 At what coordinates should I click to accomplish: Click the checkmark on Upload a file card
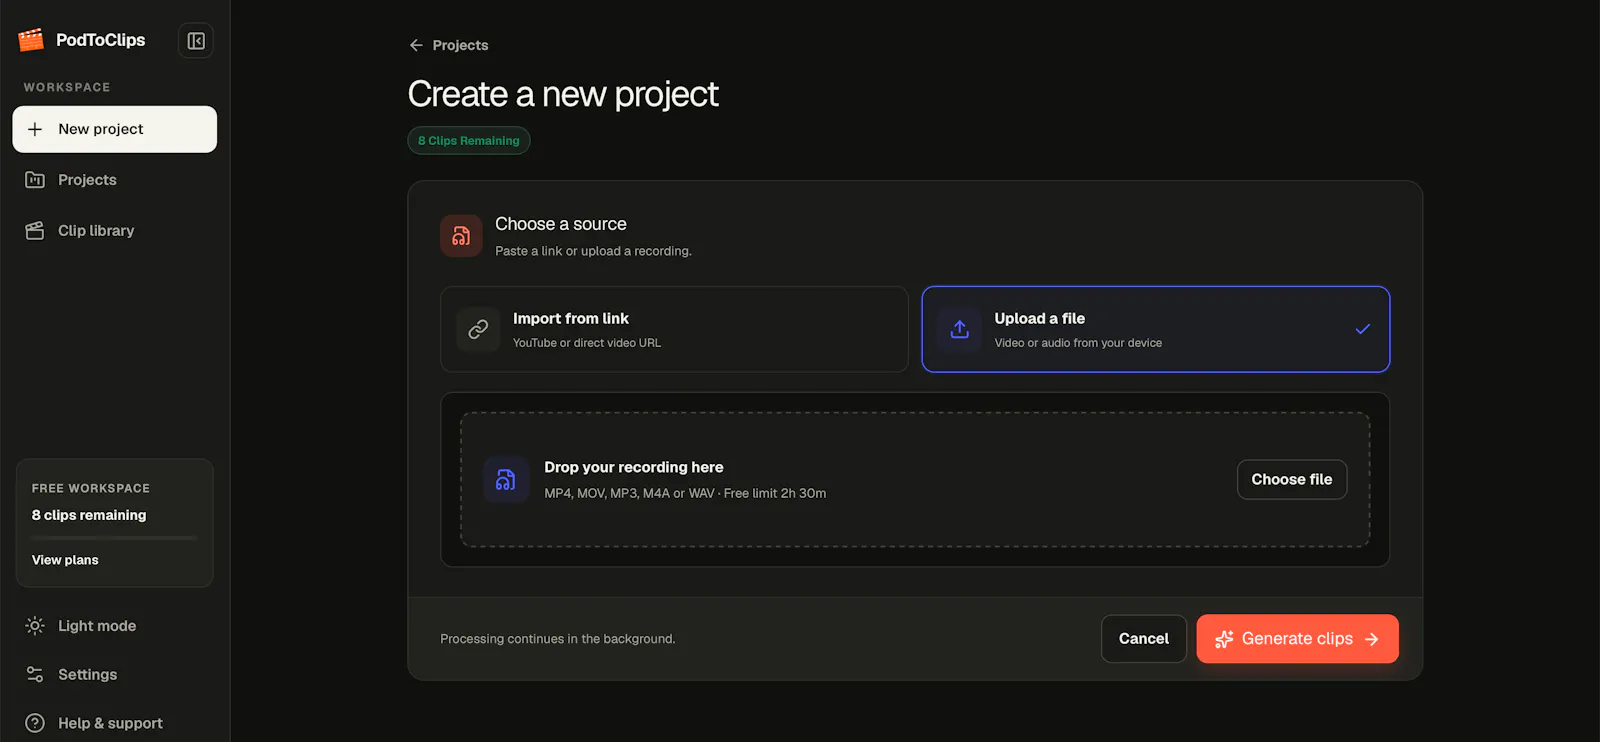[x=1362, y=329]
